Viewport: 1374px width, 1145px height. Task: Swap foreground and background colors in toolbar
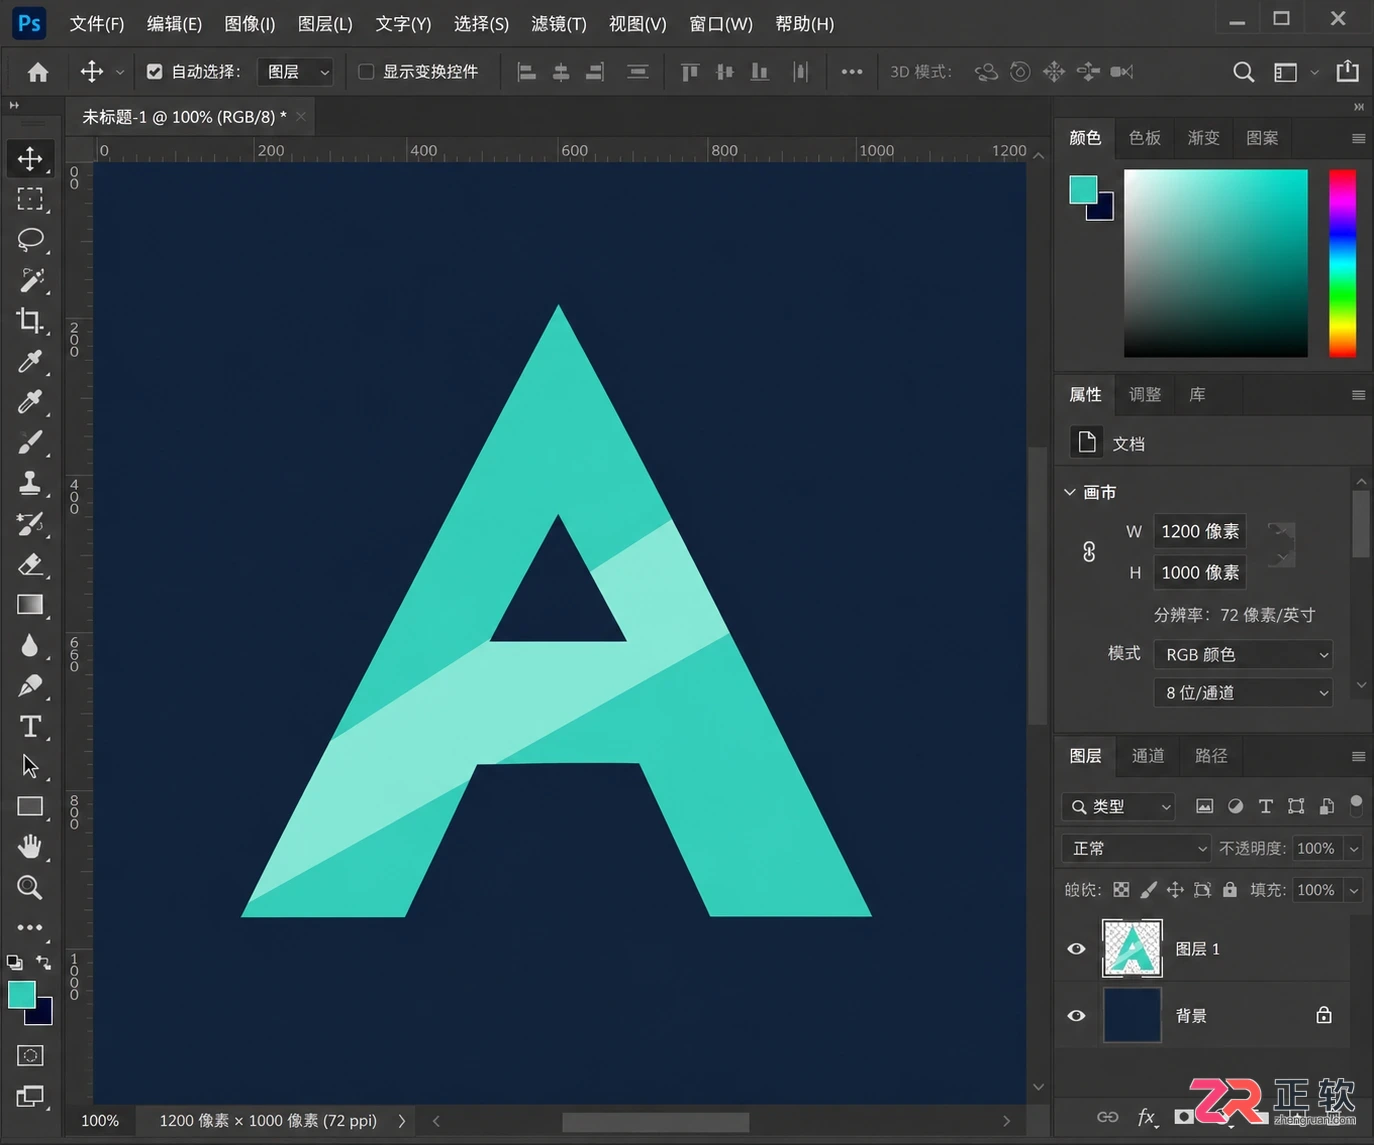pyautogui.click(x=43, y=963)
